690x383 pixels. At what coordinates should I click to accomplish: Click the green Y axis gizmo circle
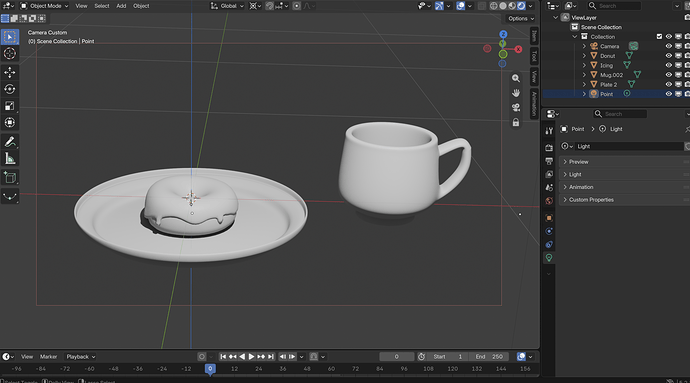coord(503,54)
